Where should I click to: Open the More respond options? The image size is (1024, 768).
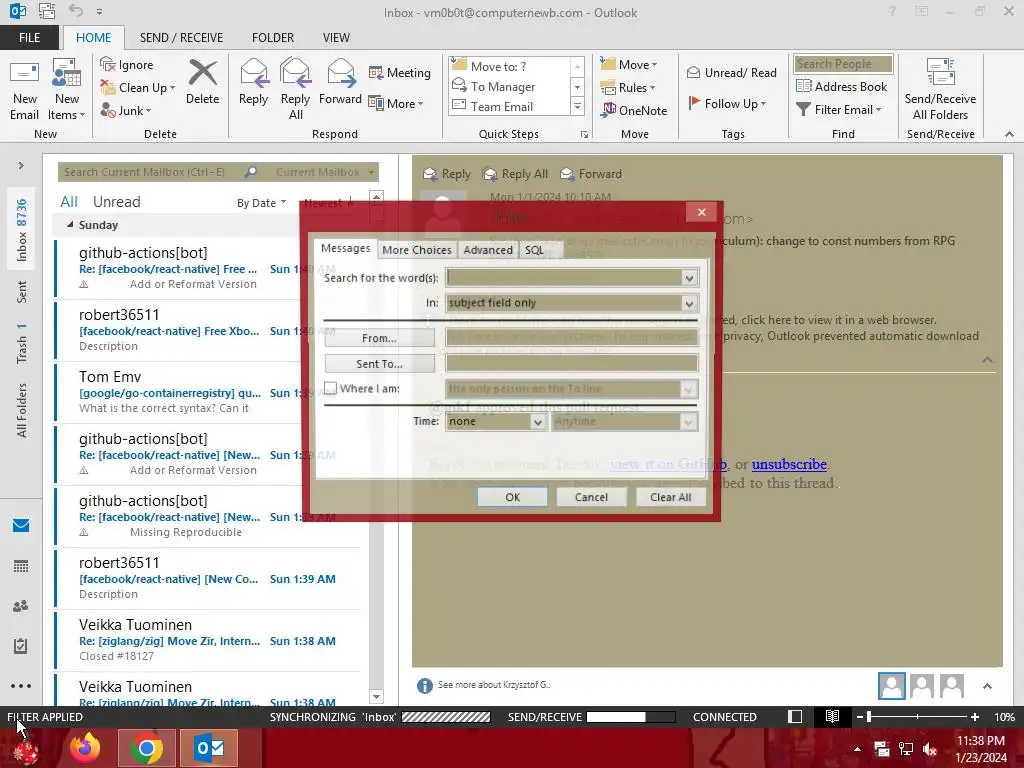[396, 103]
